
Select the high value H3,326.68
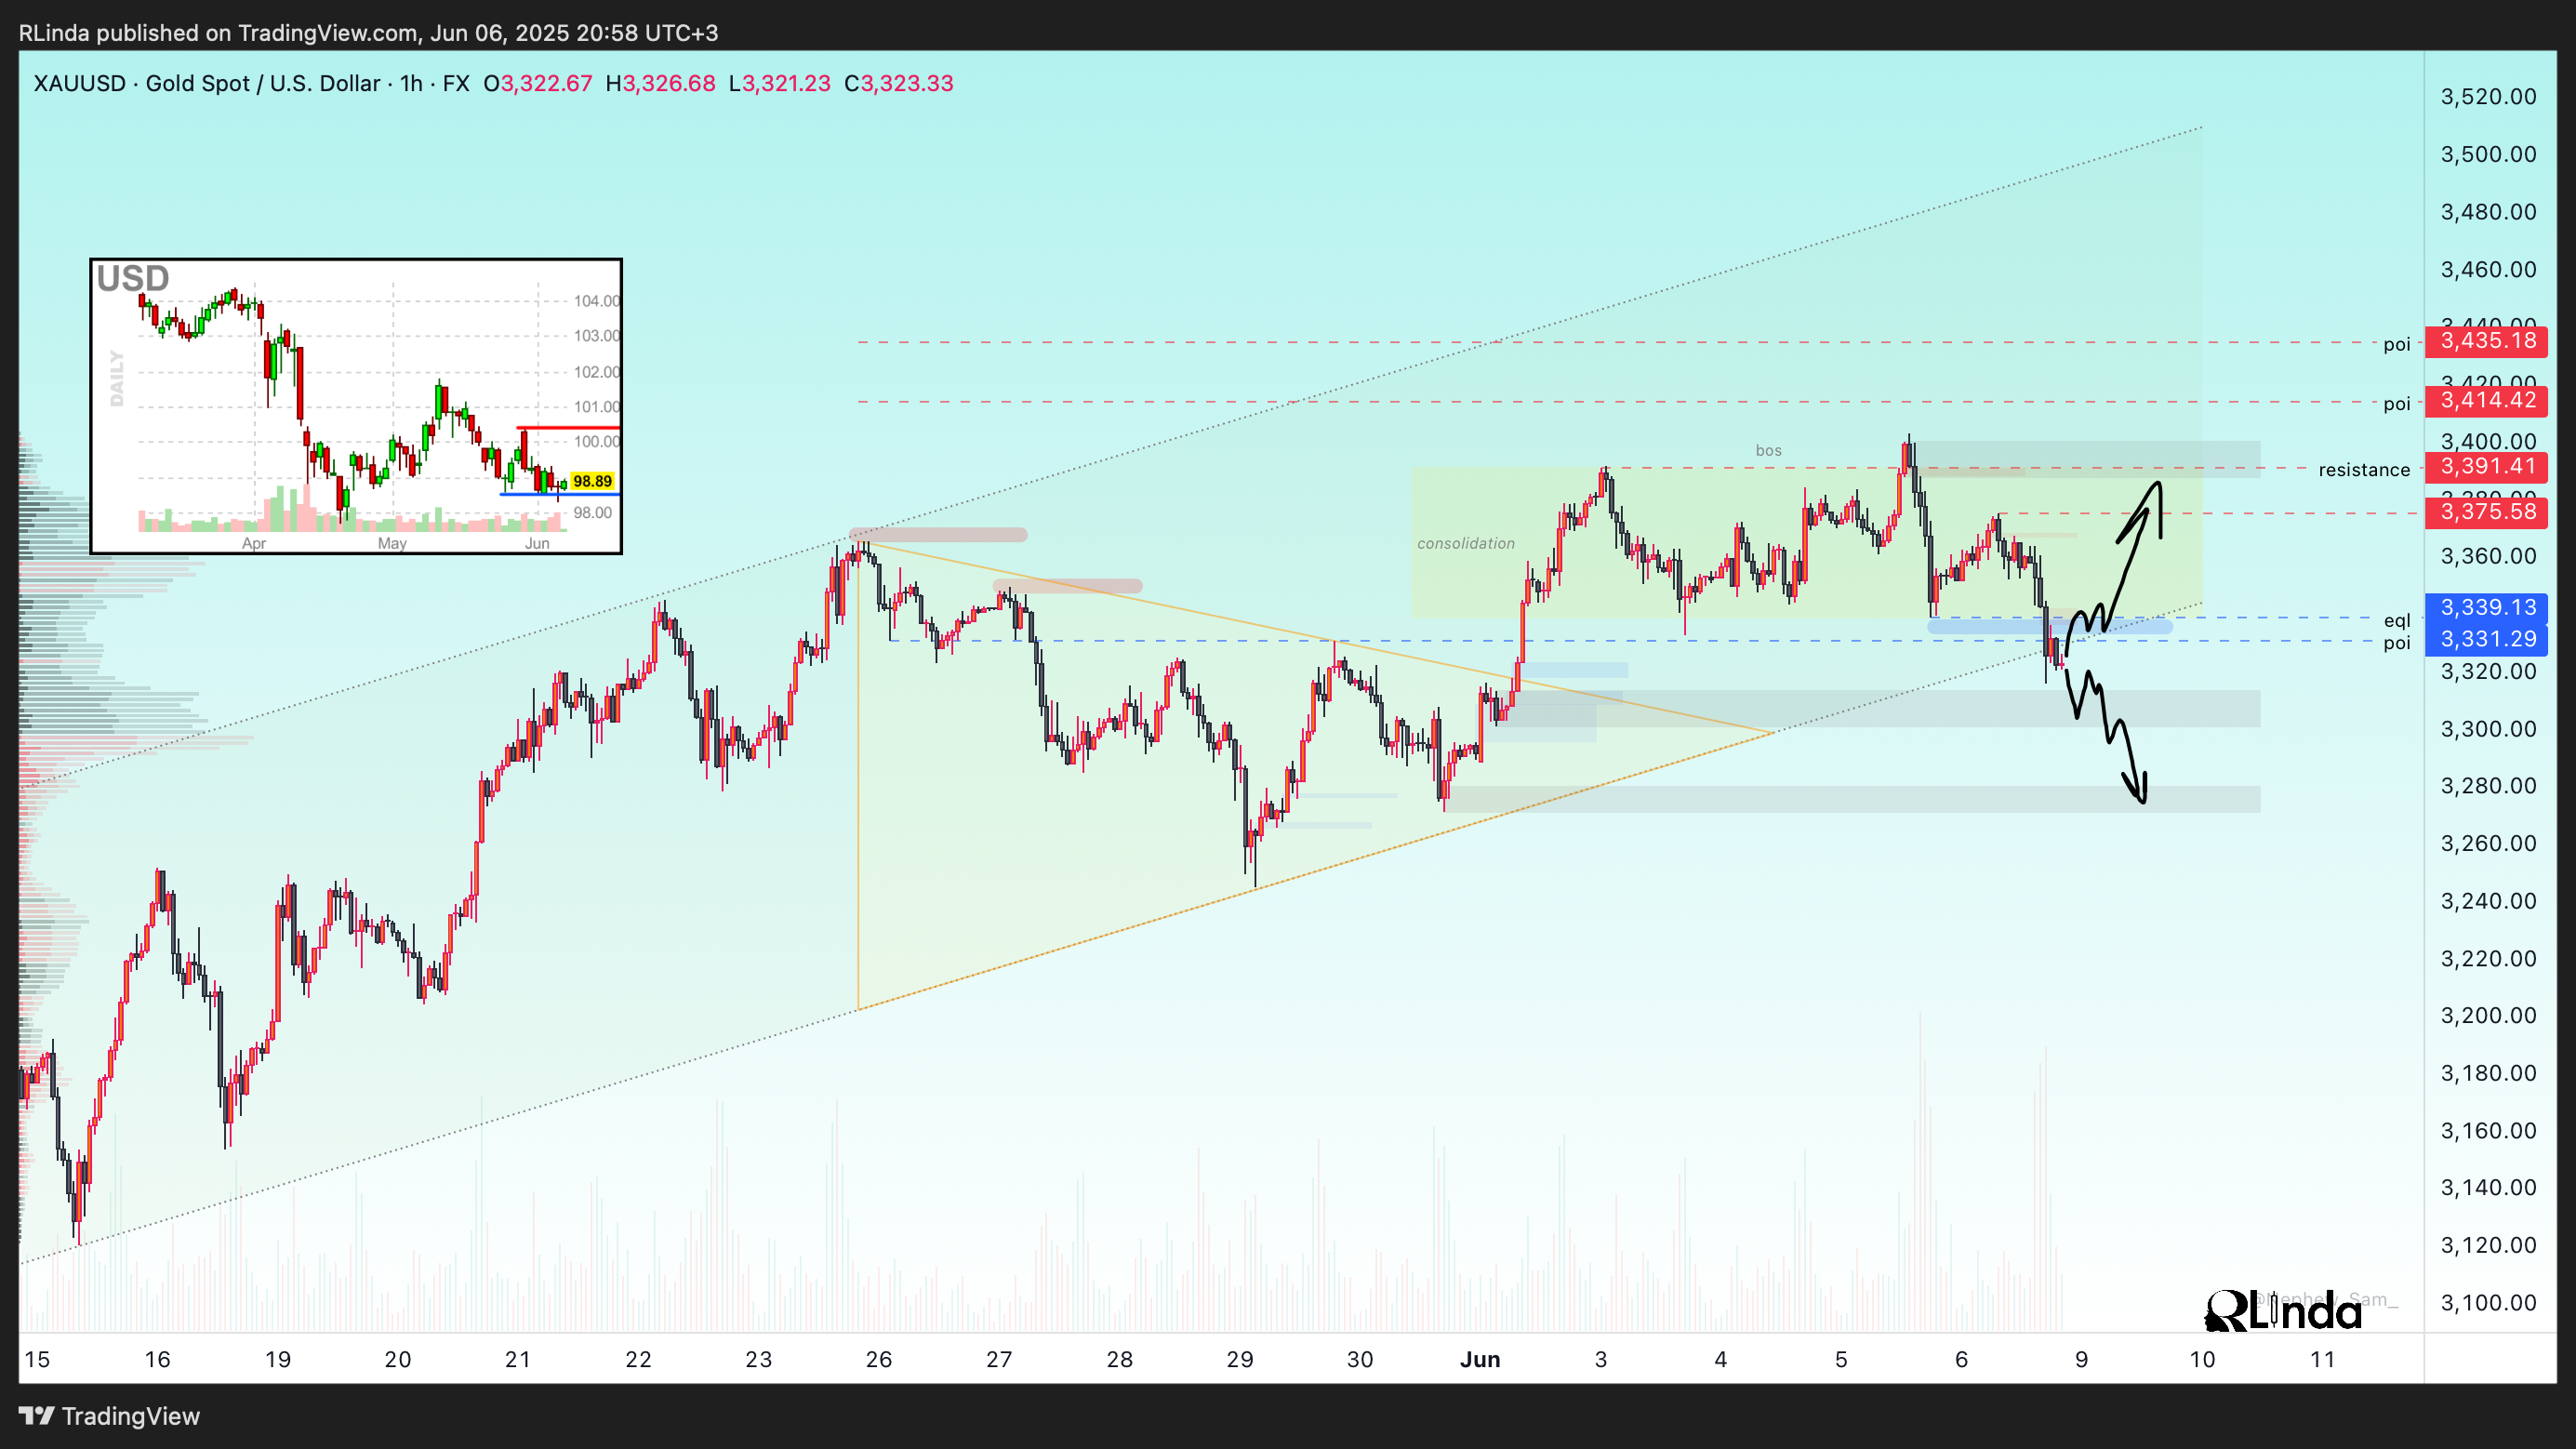tap(660, 83)
